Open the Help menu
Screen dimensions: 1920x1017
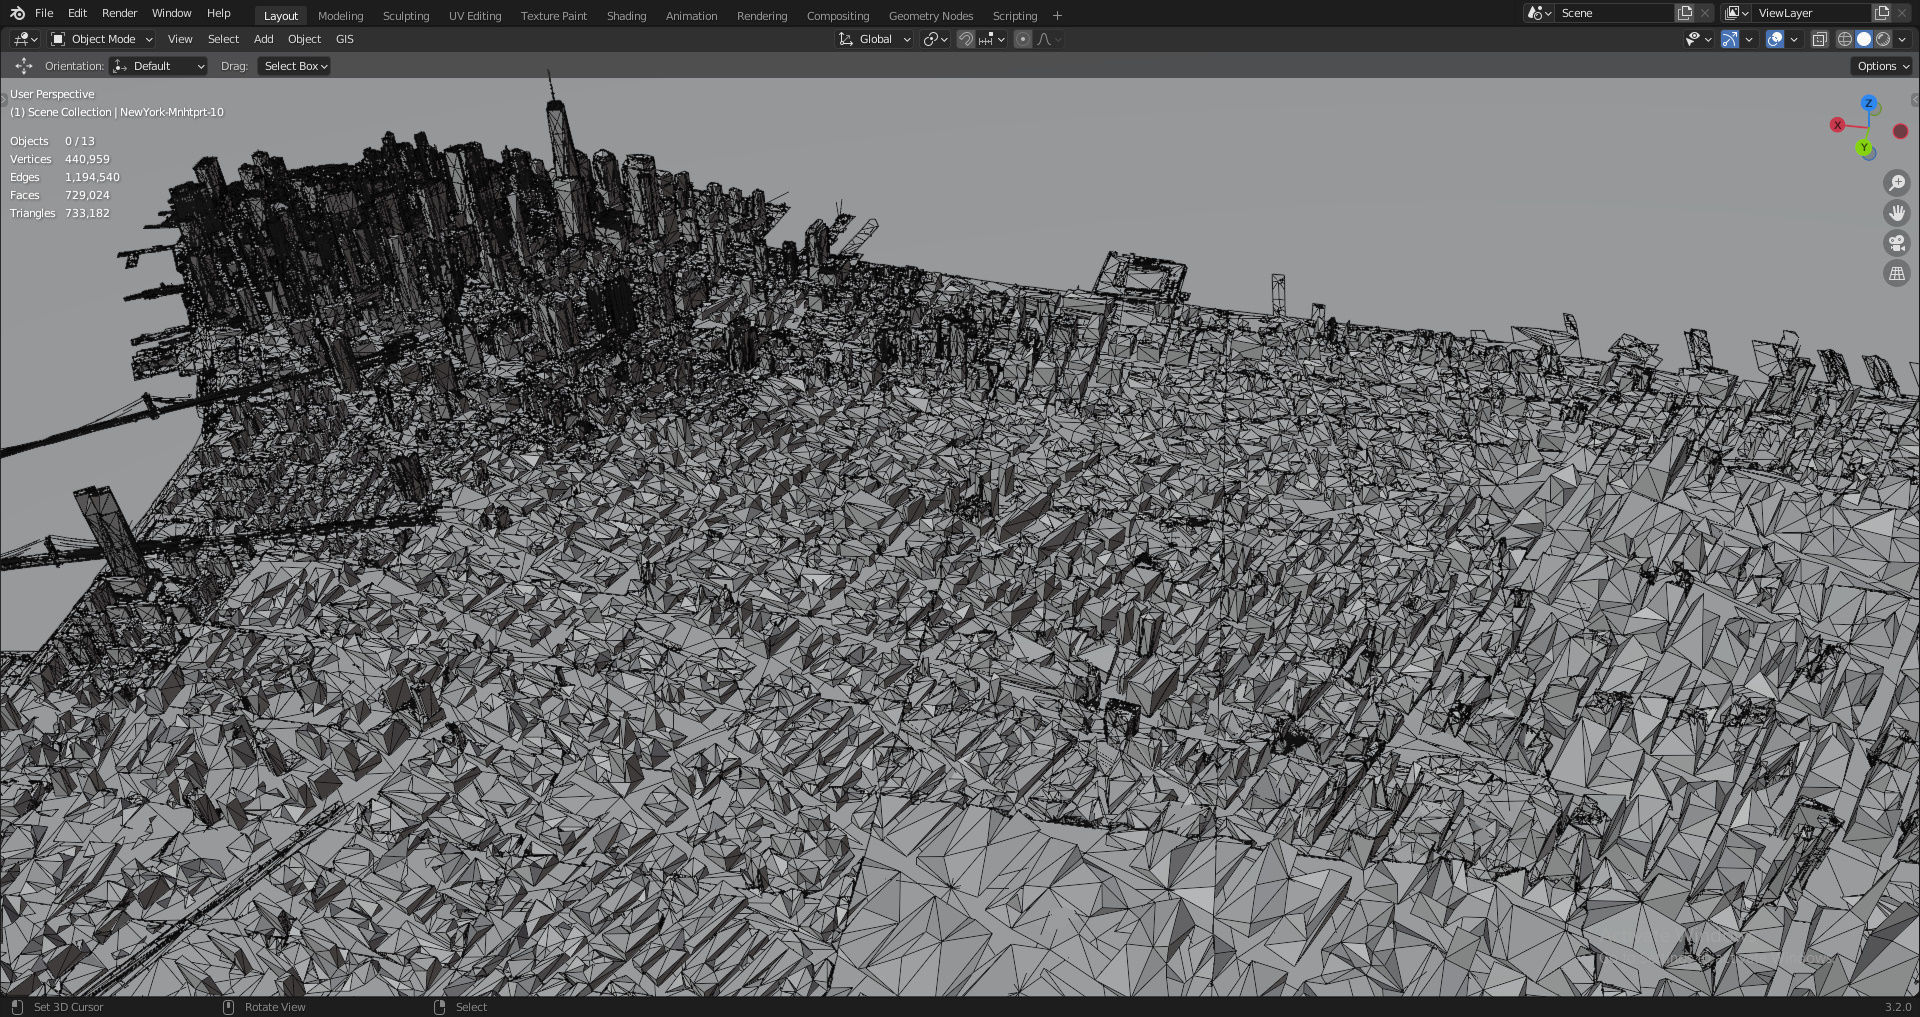[218, 13]
